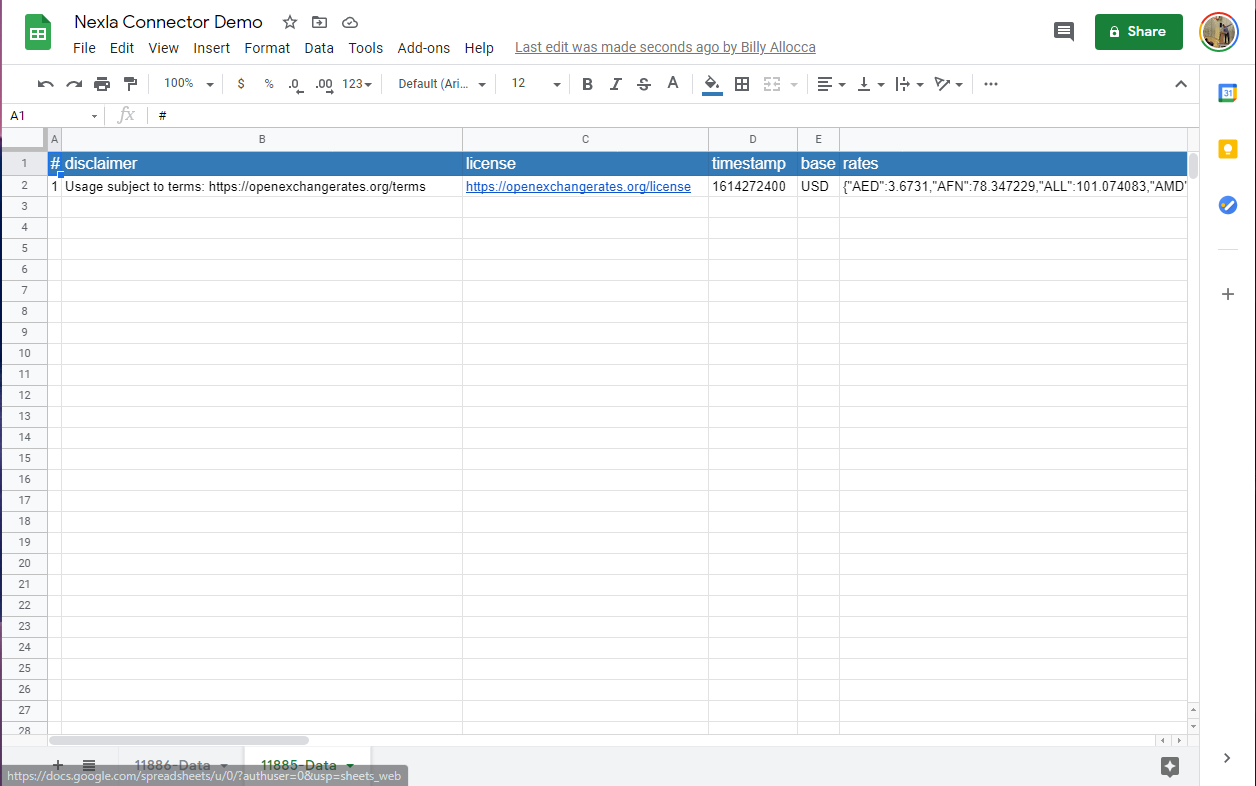This screenshot has width=1256, height=786.
Task: Open the Data menu
Action: (x=319, y=48)
